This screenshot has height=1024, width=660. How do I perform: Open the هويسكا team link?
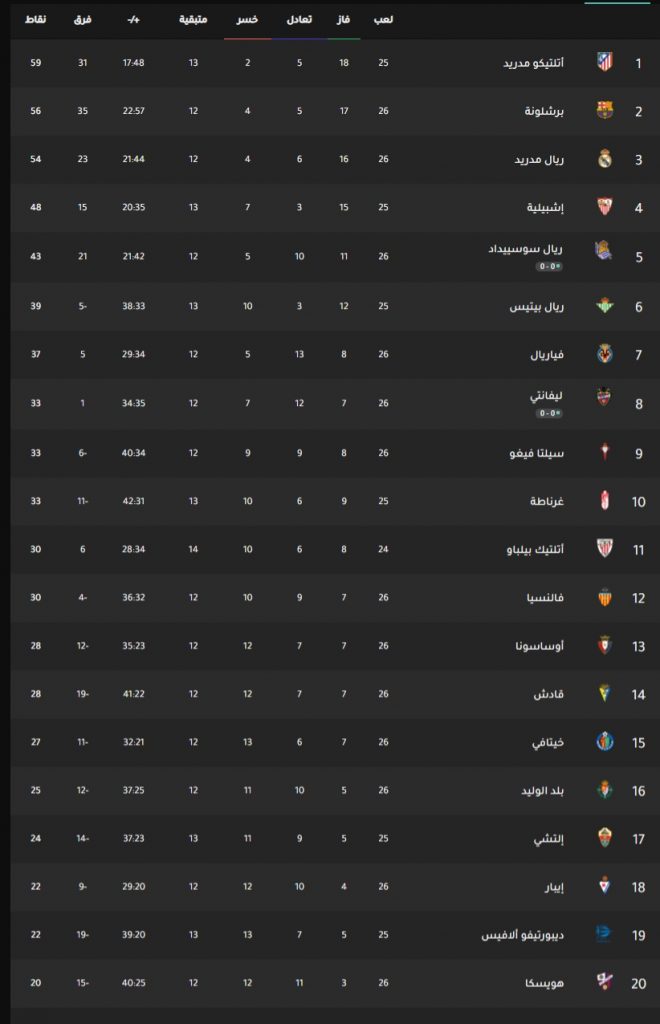click(544, 983)
